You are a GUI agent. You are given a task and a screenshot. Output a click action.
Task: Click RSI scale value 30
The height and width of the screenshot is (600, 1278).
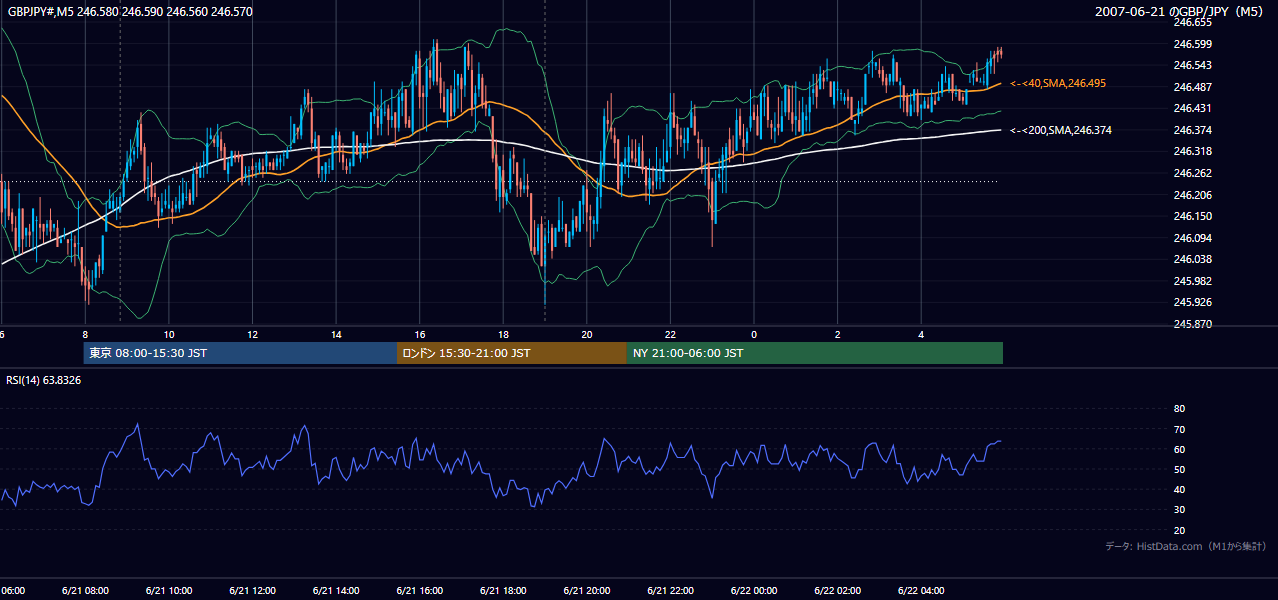pyautogui.click(x=1179, y=510)
